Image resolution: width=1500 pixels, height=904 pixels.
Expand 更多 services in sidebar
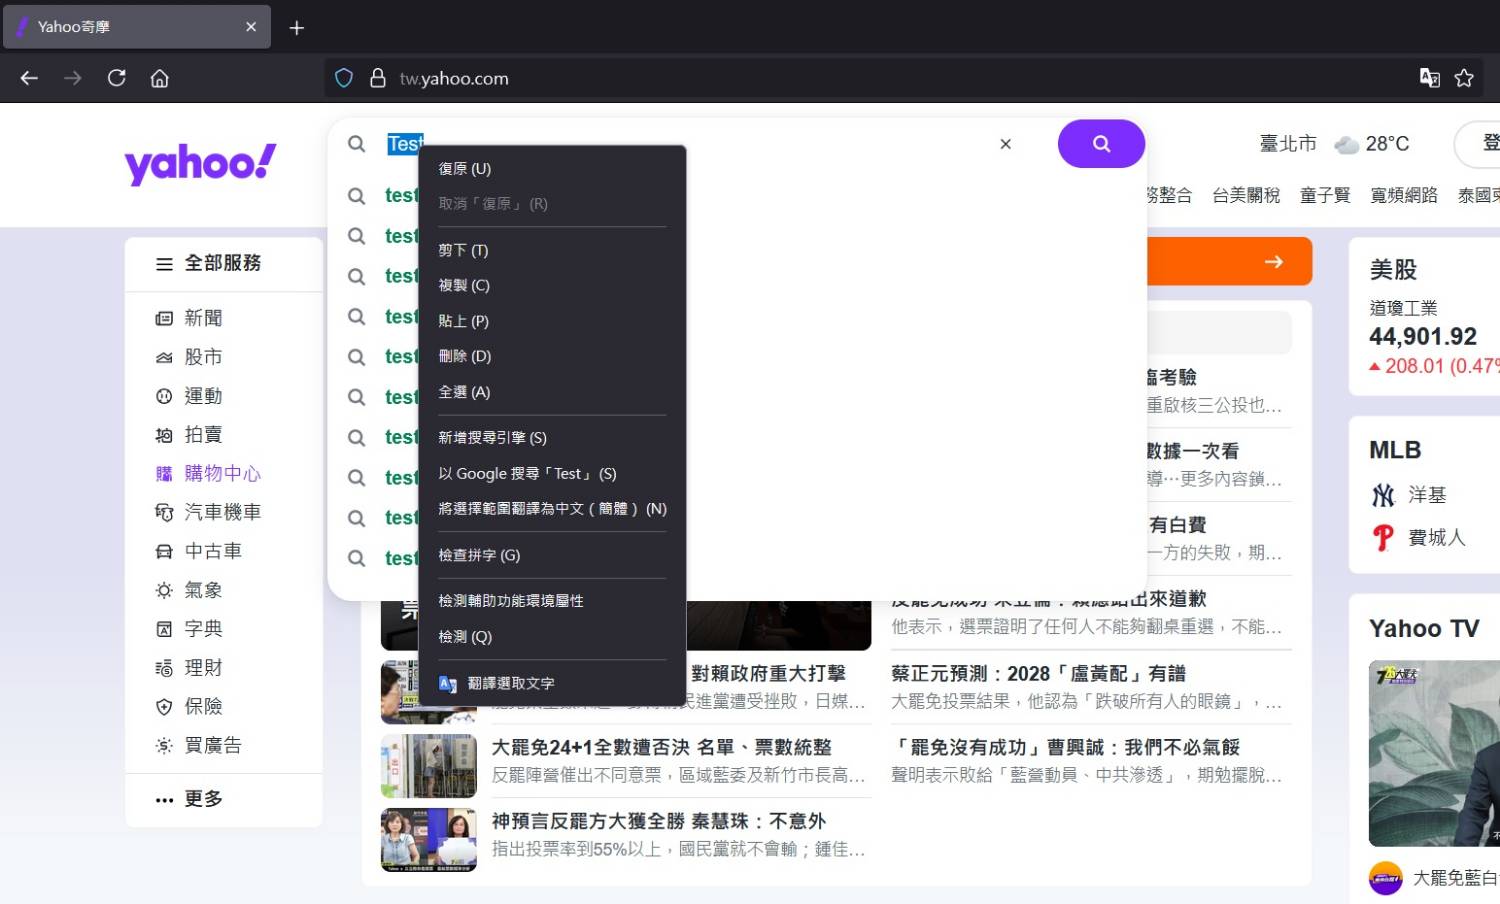point(189,799)
